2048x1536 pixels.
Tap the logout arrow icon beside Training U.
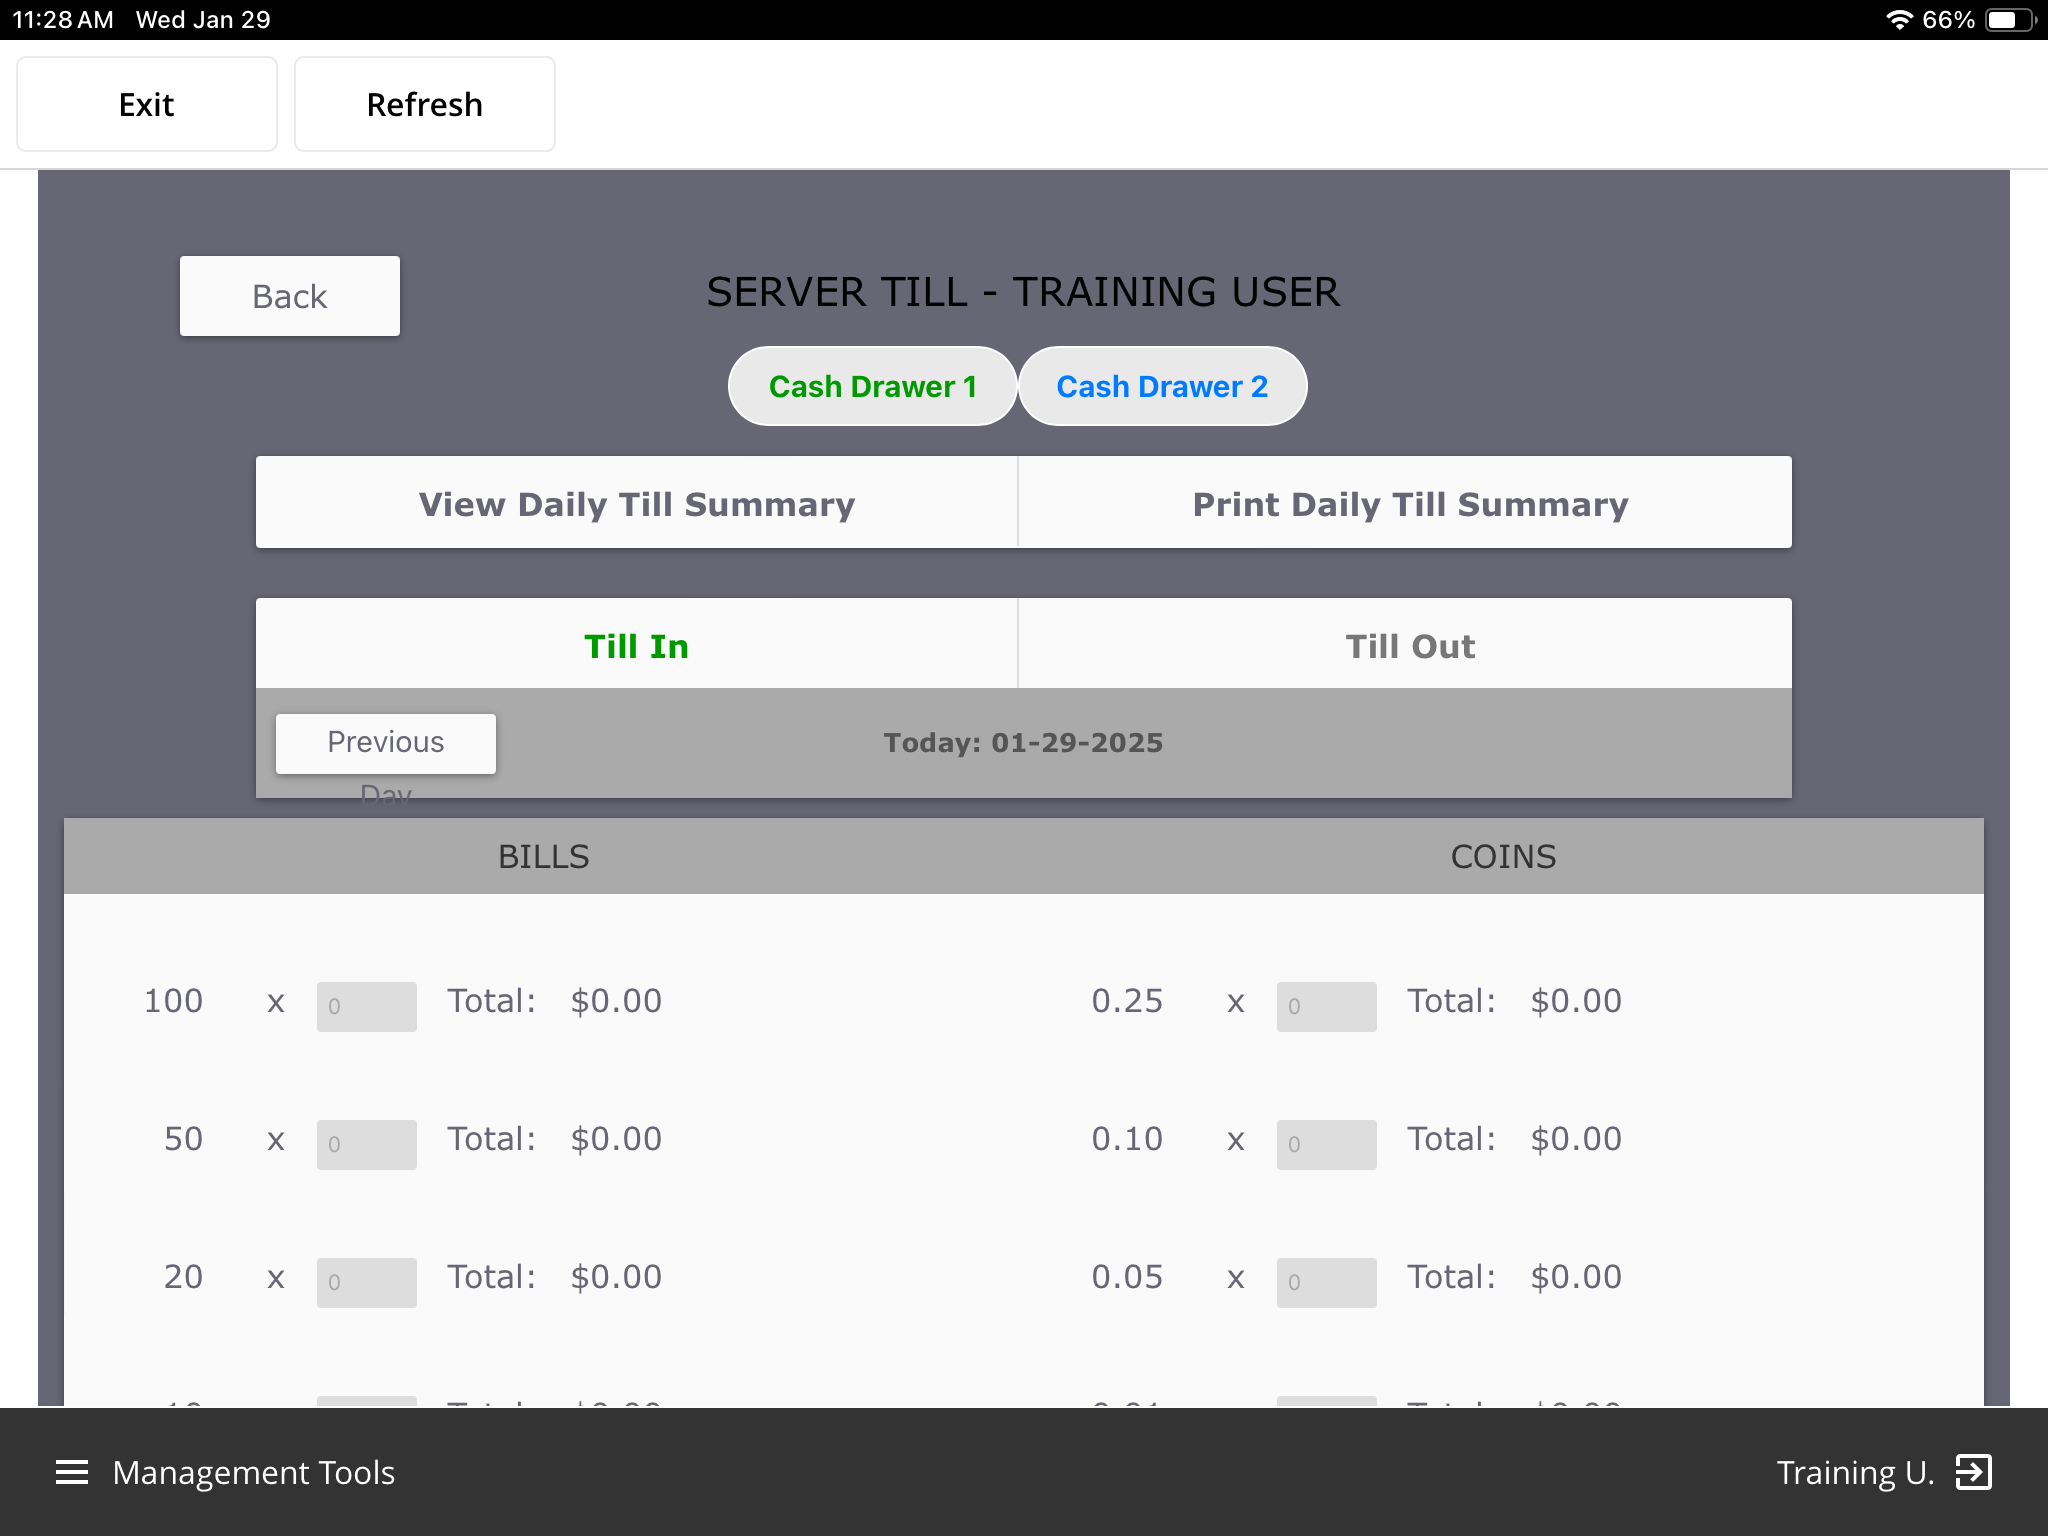(1974, 1472)
